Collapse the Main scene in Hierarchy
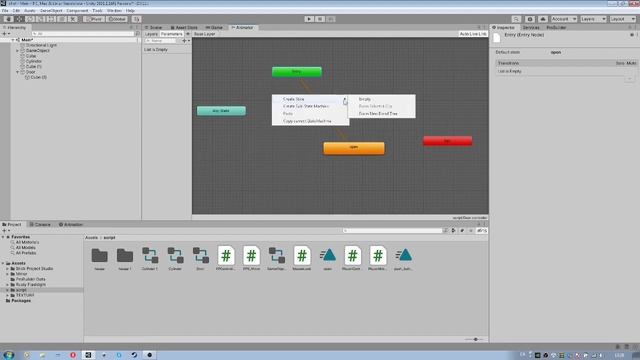The image size is (640, 360). coord(13,40)
